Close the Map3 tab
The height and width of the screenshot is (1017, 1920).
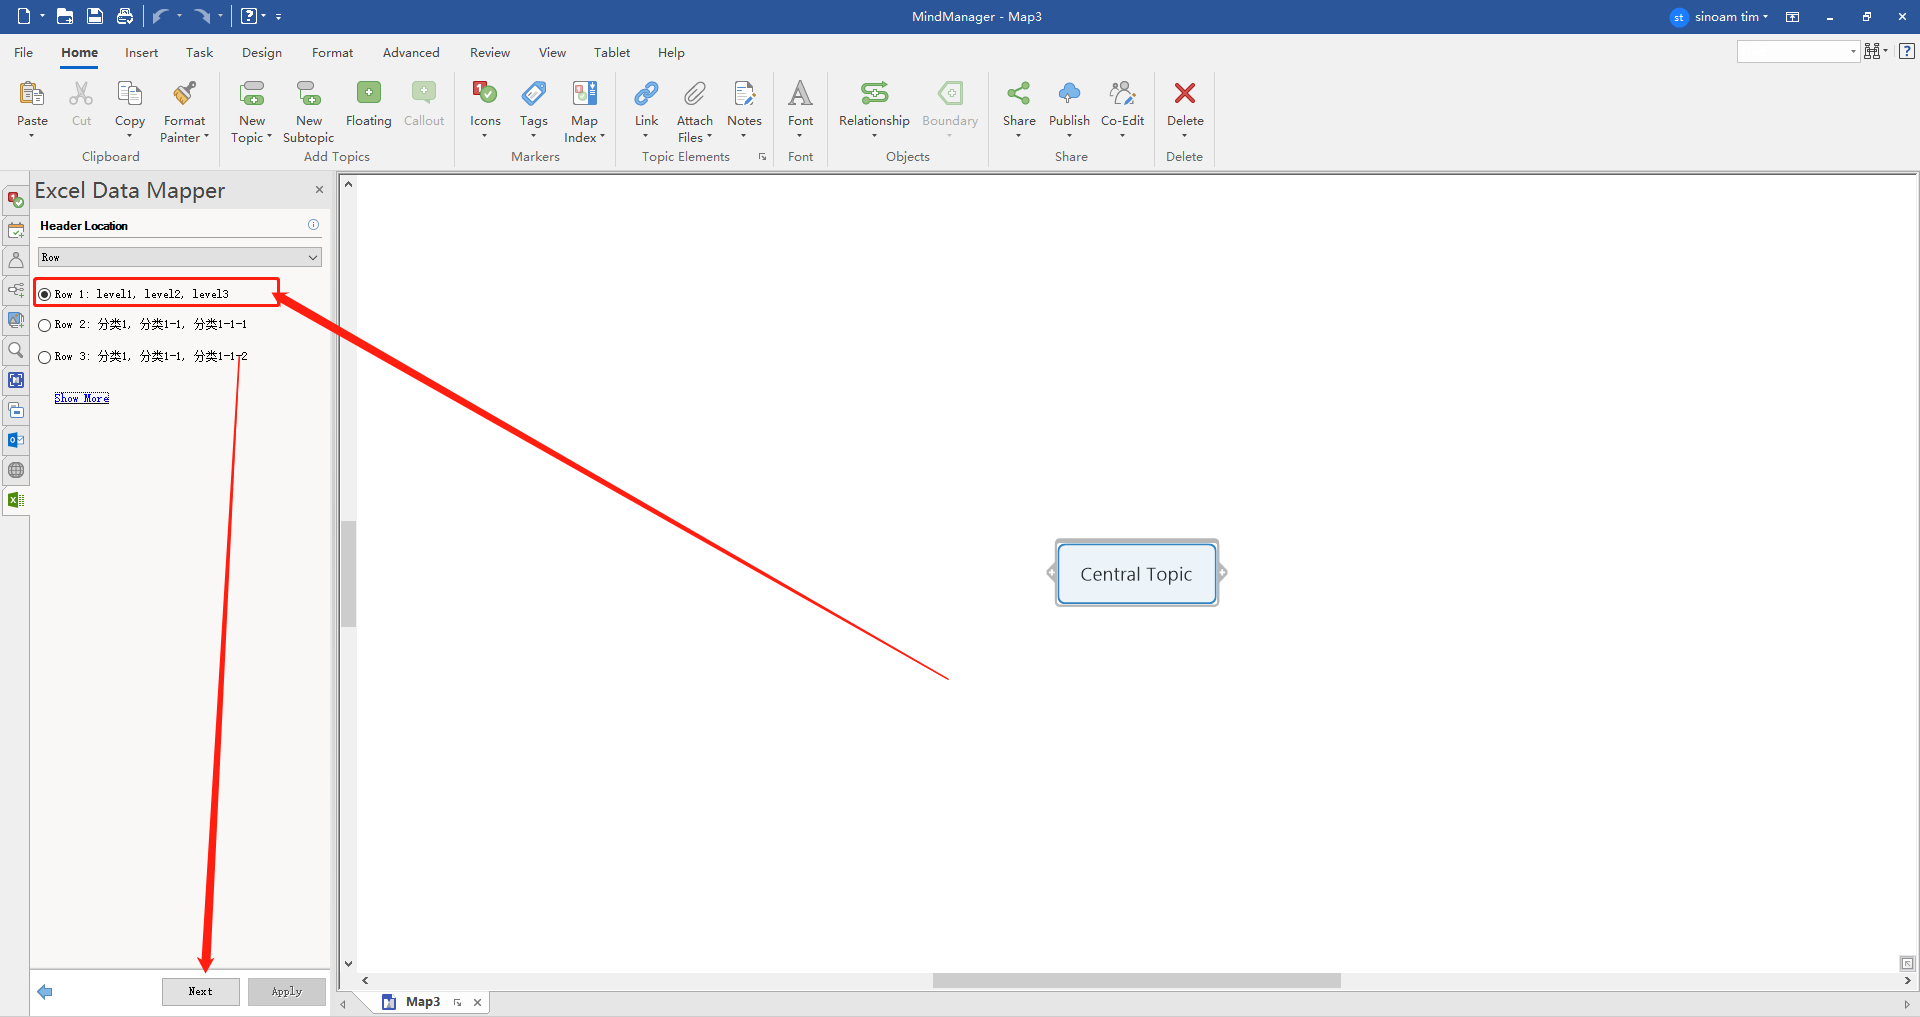pyautogui.click(x=477, y=1002)
